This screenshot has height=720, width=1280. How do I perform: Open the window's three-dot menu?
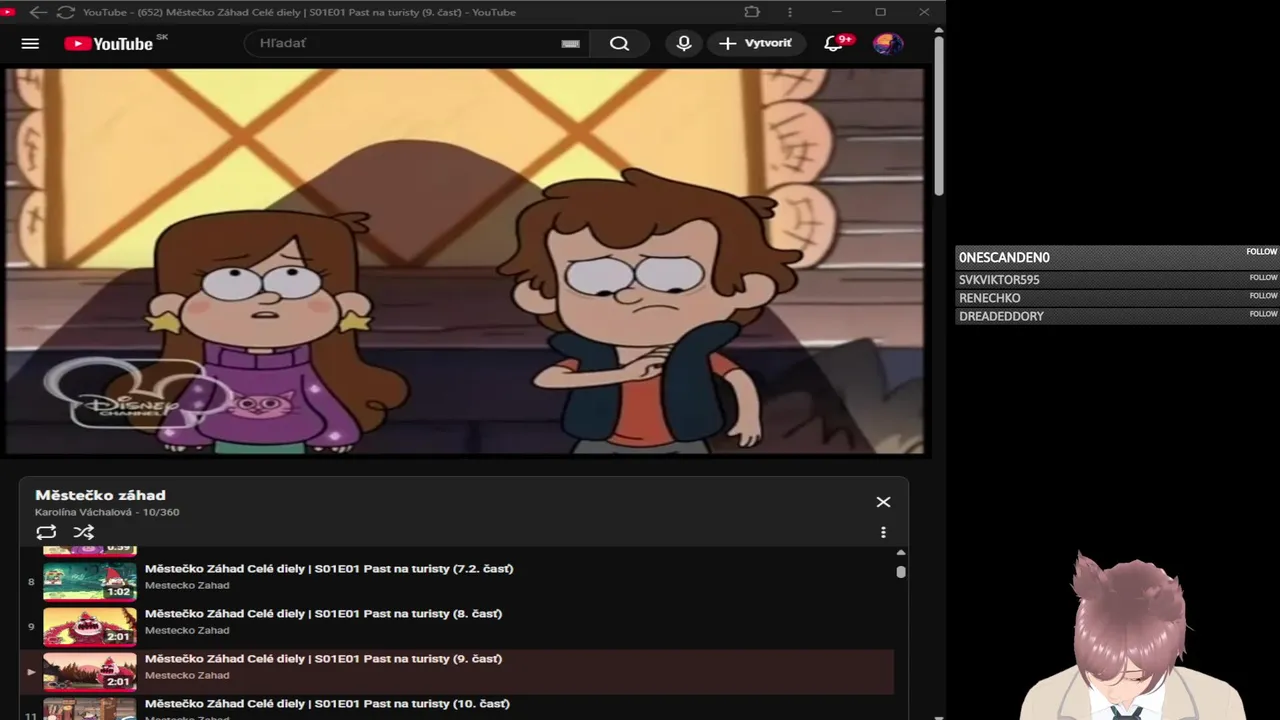(x=790, y=12)
